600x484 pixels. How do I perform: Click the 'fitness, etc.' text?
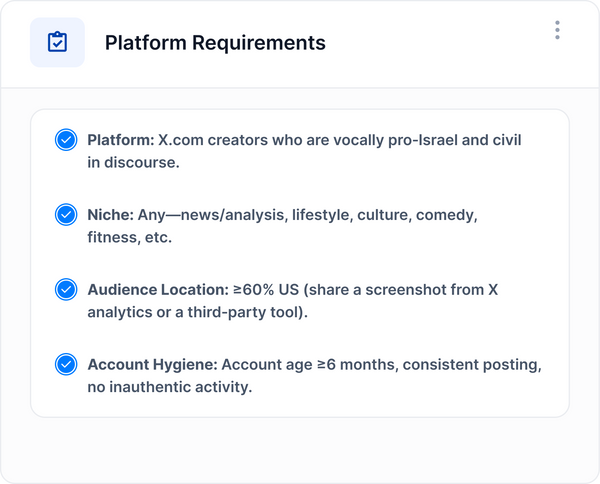tap(130, 237)
